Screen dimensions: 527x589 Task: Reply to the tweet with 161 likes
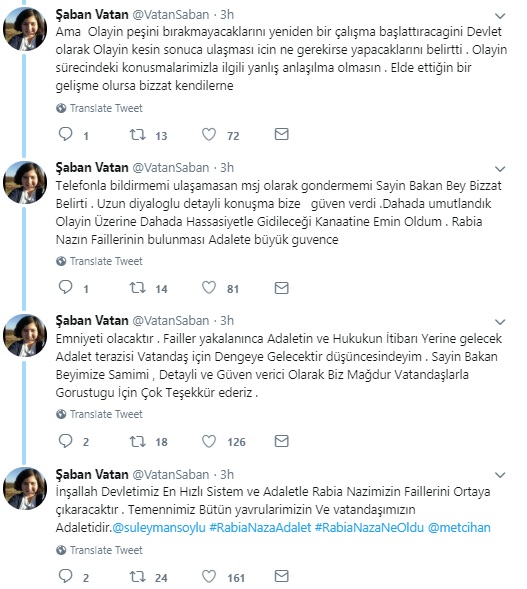(x=66, y=576)
